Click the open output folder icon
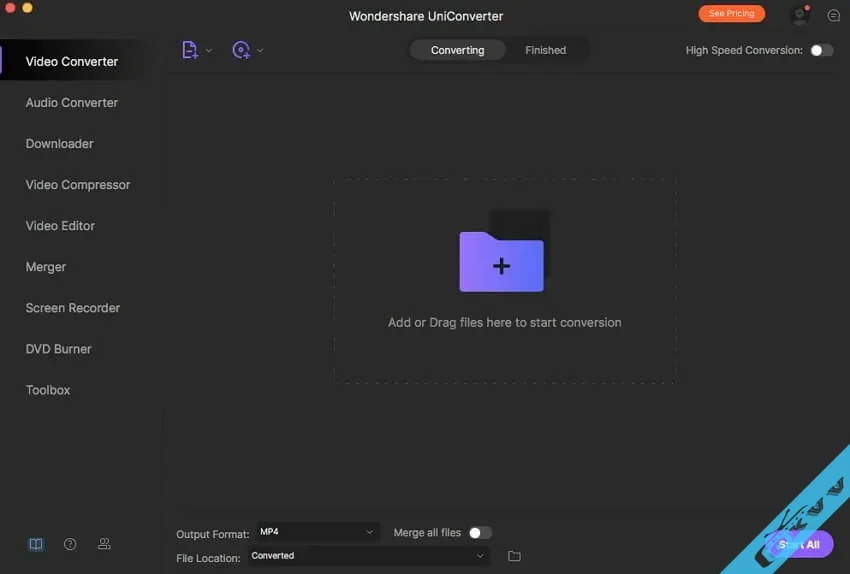The height and width of the screenshot is (574, 850). click(x=514, y=556)
